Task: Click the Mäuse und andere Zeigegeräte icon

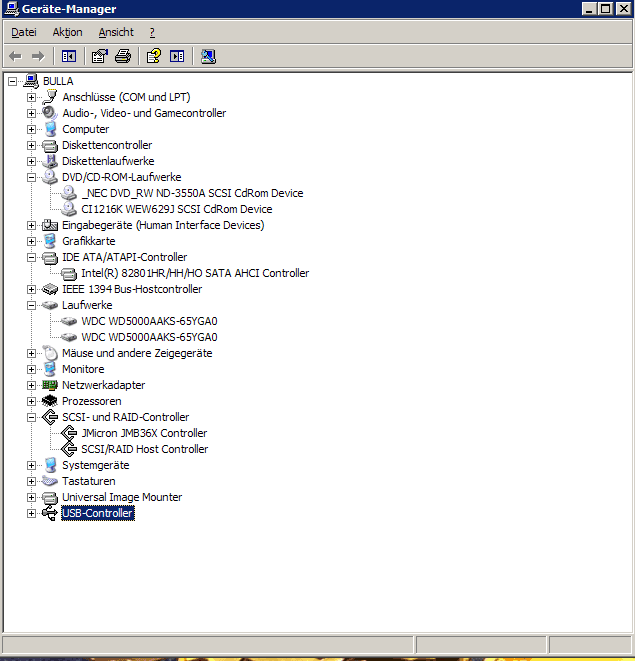Action: (x=50, y=353)
